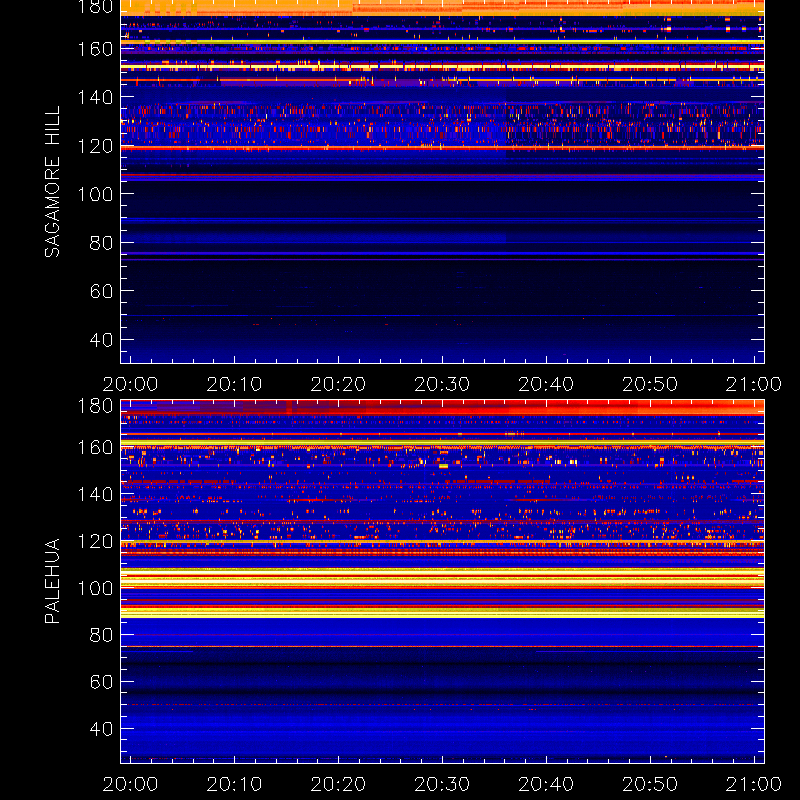The image size is (800, 800).
Task: Pick the 100 label on Palehua axis
Action: pyautogui.click(x=95, y=588)
